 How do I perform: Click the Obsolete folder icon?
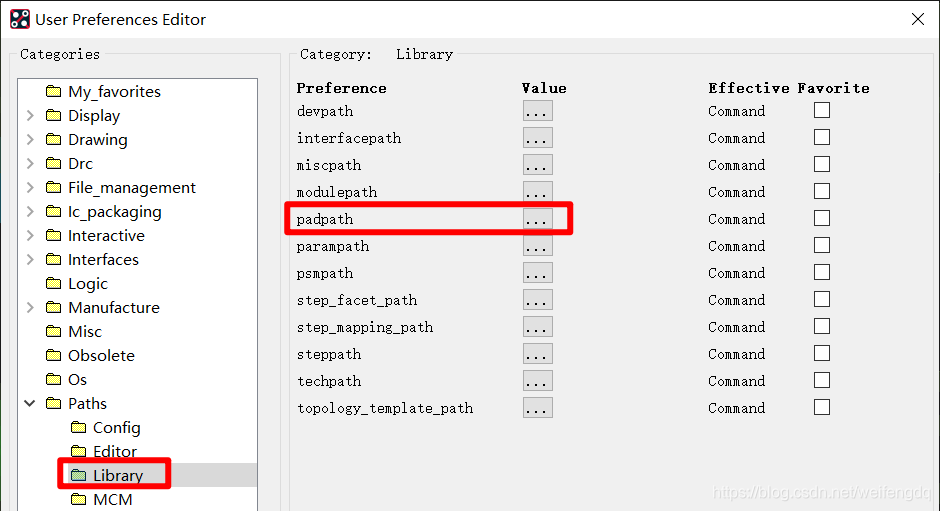point(53,355)
